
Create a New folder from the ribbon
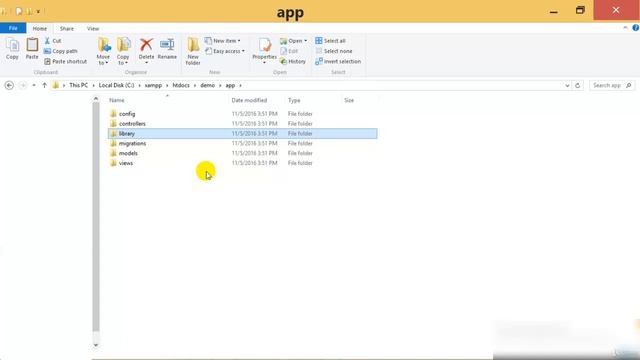(193, 51)
